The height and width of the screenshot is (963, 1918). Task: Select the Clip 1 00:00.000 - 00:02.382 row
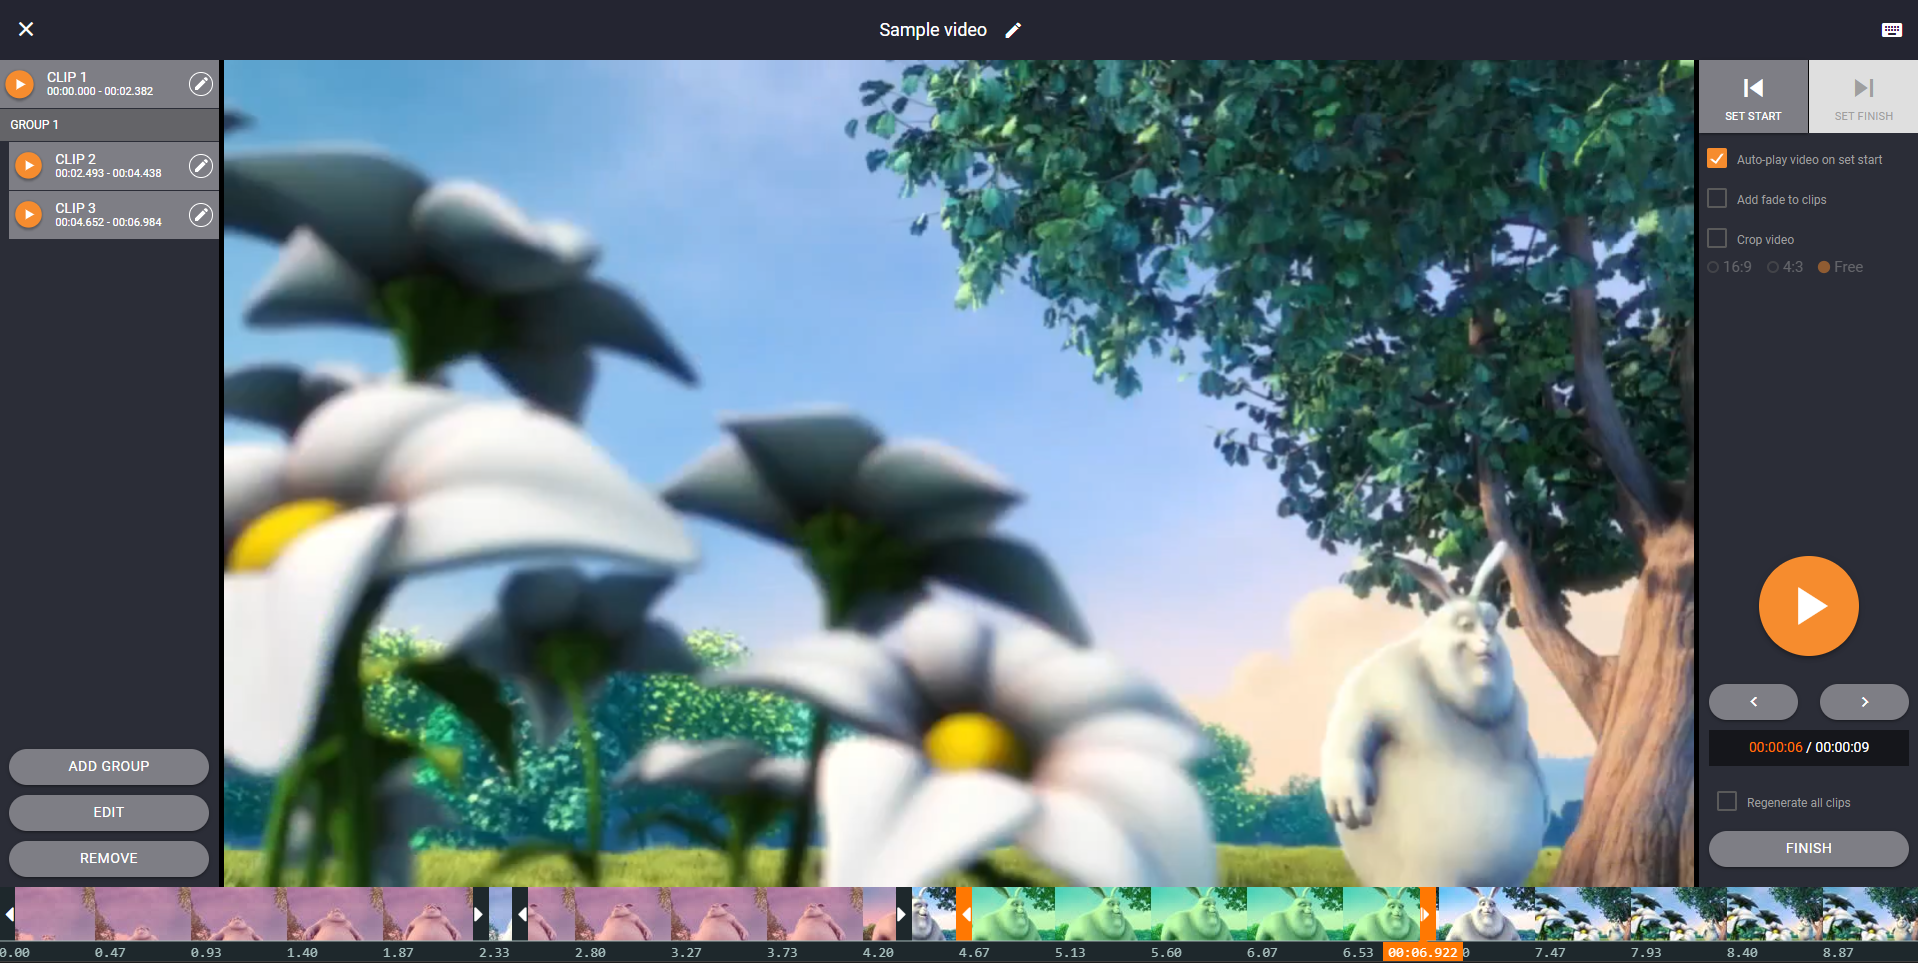pyautogui.click(x=109, y=84)
